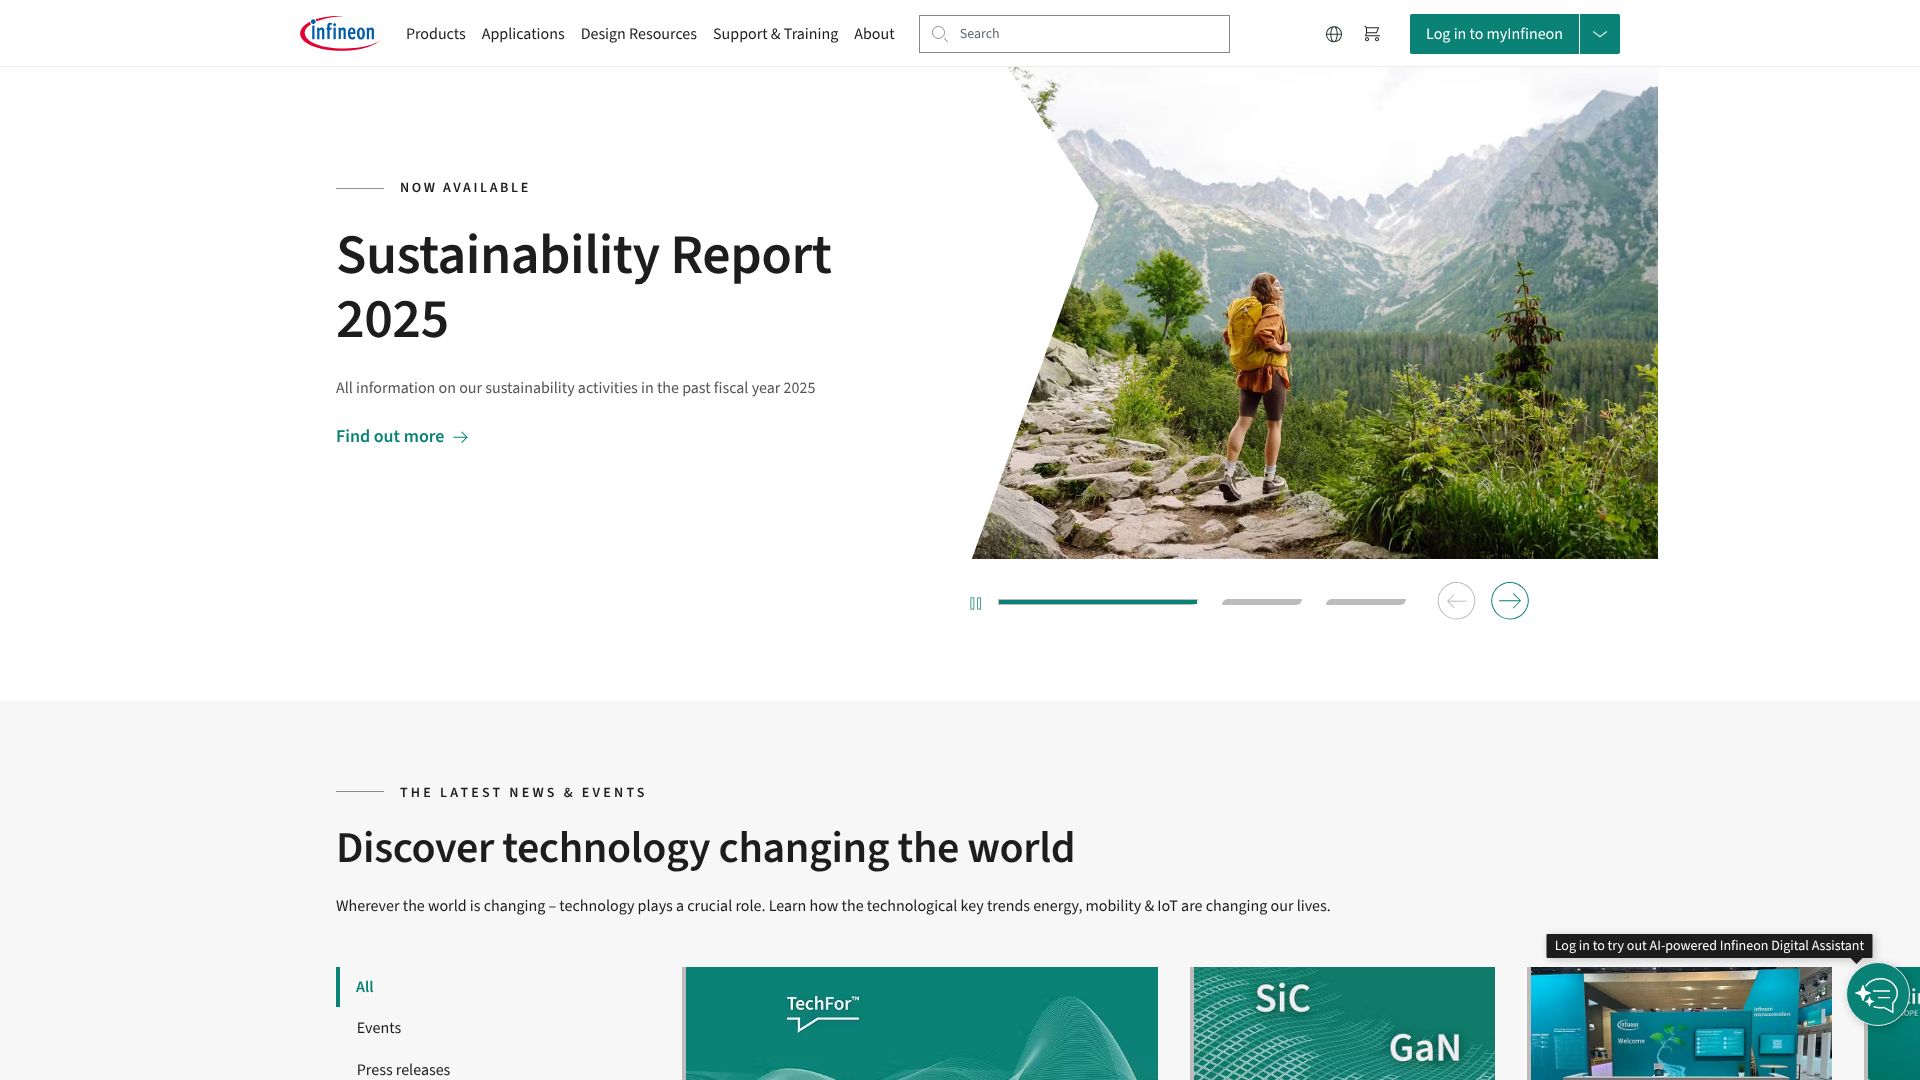Click into the Search input field
Screen dimensions: 1920x1080
pyautogui.click(x=1085, y=34)
